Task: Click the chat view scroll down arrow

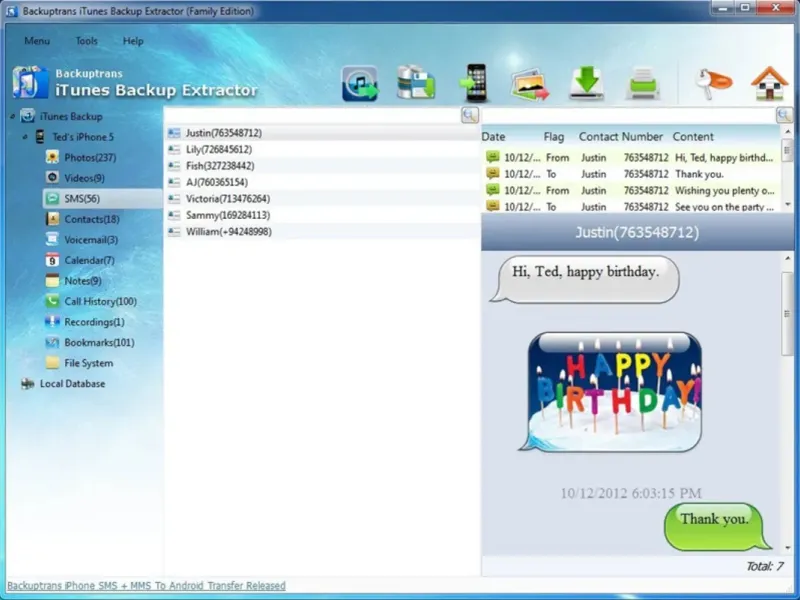Action: (788, 548)
